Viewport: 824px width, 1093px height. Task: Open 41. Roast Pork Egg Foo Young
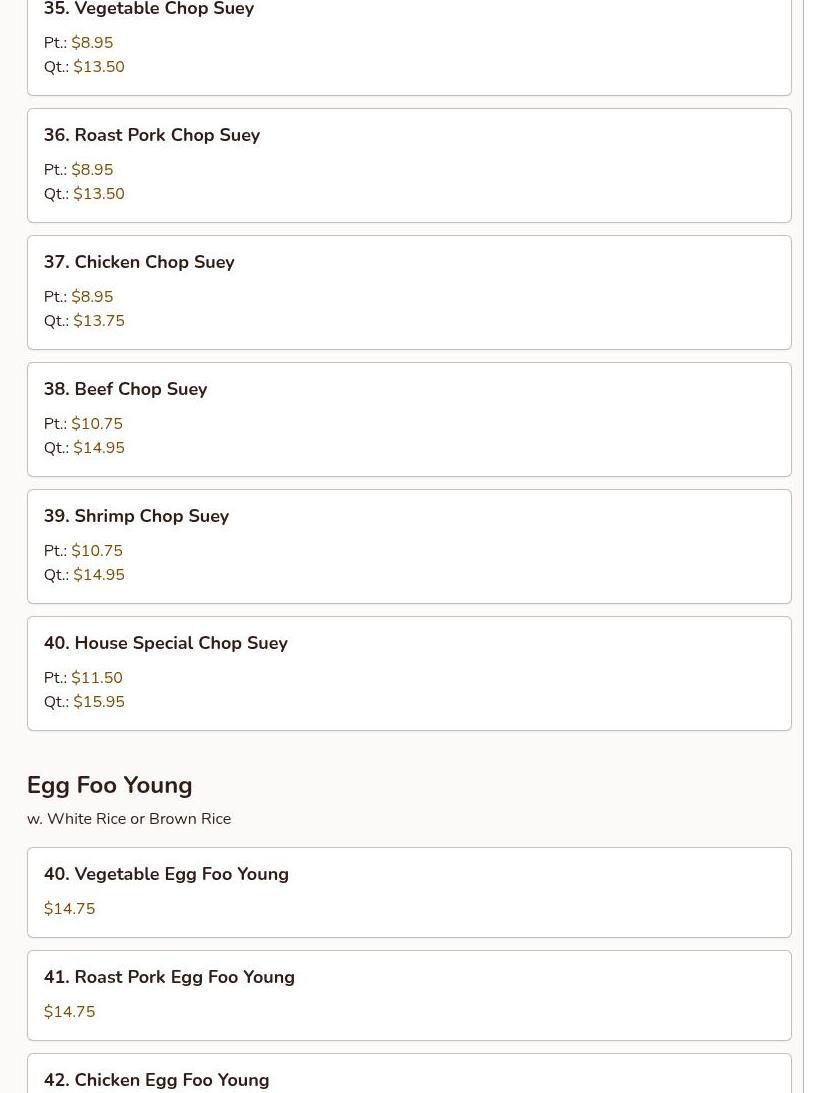click(x=409, y=995)
